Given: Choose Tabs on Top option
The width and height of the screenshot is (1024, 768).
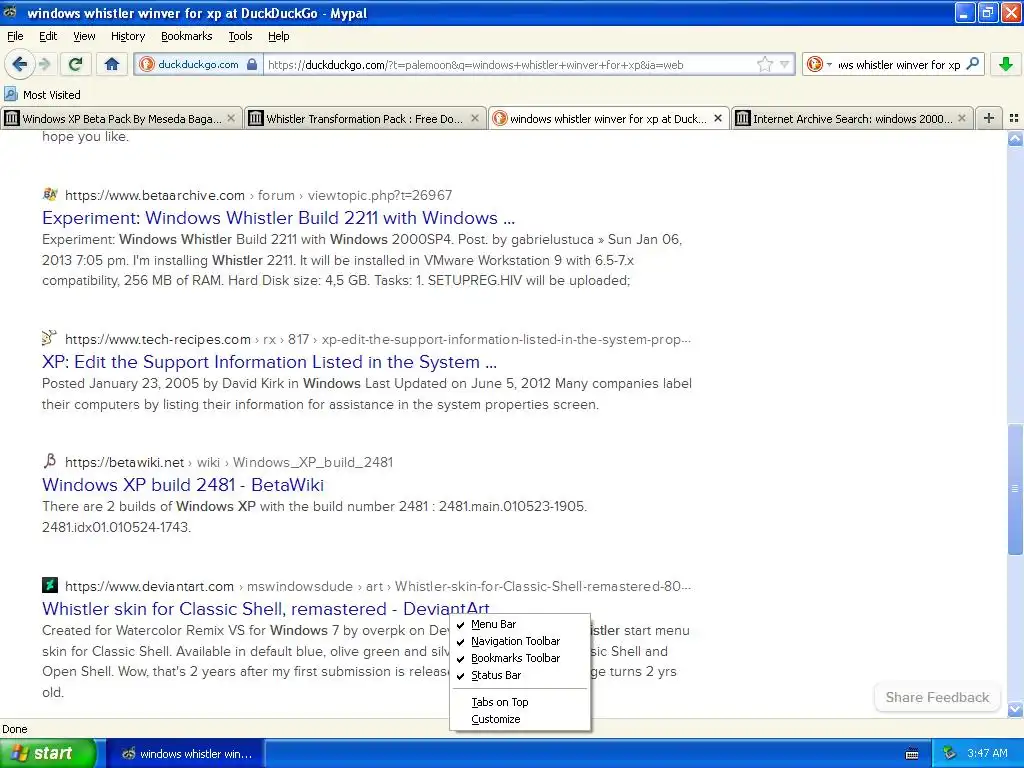Looking at the screenshot, I should coord(520,702).
